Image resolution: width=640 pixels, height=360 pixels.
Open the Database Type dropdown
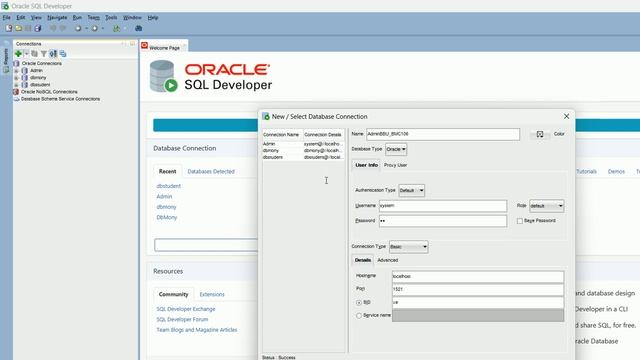click(x=396, y=149)
